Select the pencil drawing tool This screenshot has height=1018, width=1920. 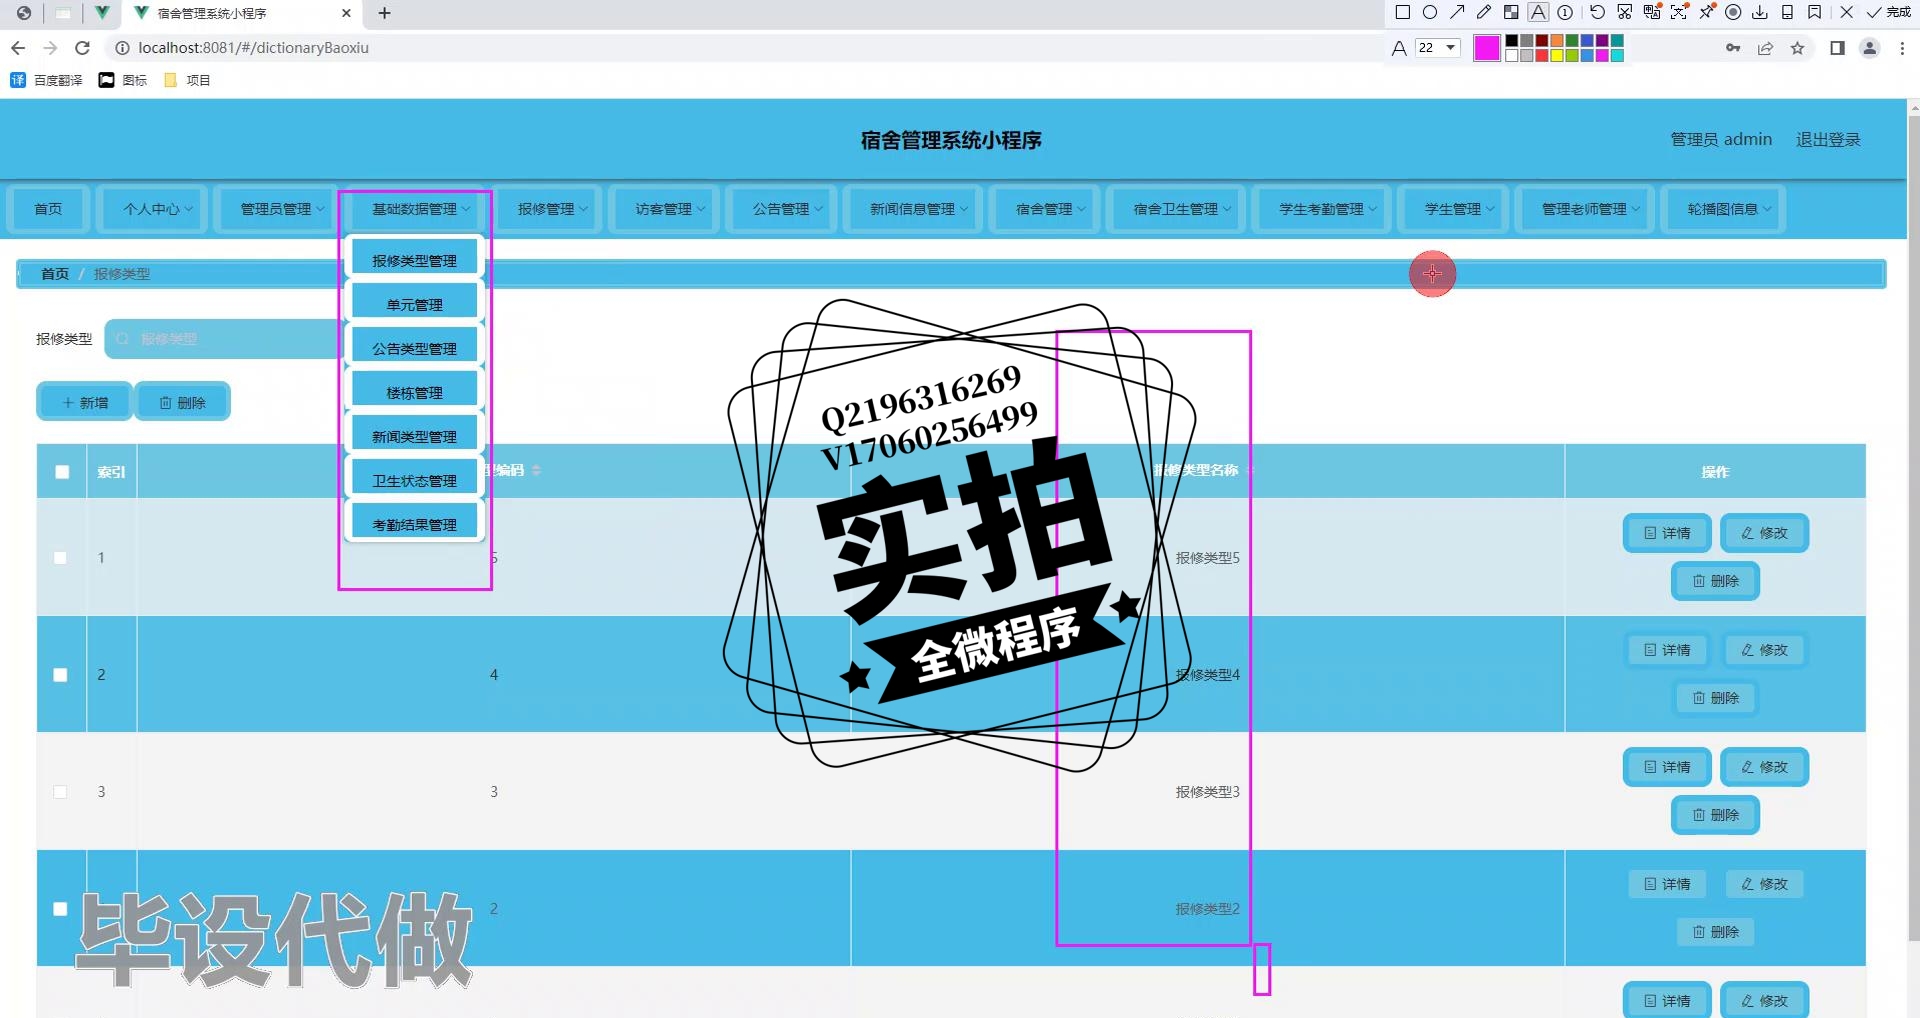[x=1484, y=13]
